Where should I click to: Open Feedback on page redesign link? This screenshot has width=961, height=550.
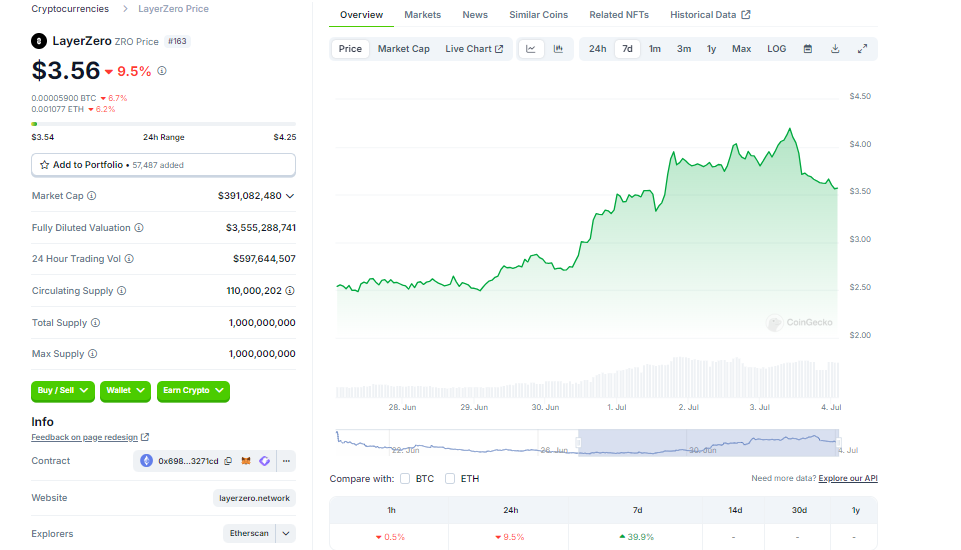click(85, 437)
